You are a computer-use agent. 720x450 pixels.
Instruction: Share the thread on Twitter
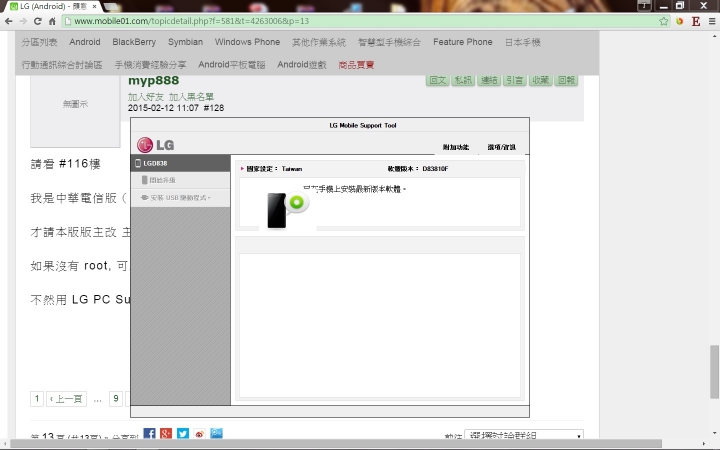(x=183, y=433)
